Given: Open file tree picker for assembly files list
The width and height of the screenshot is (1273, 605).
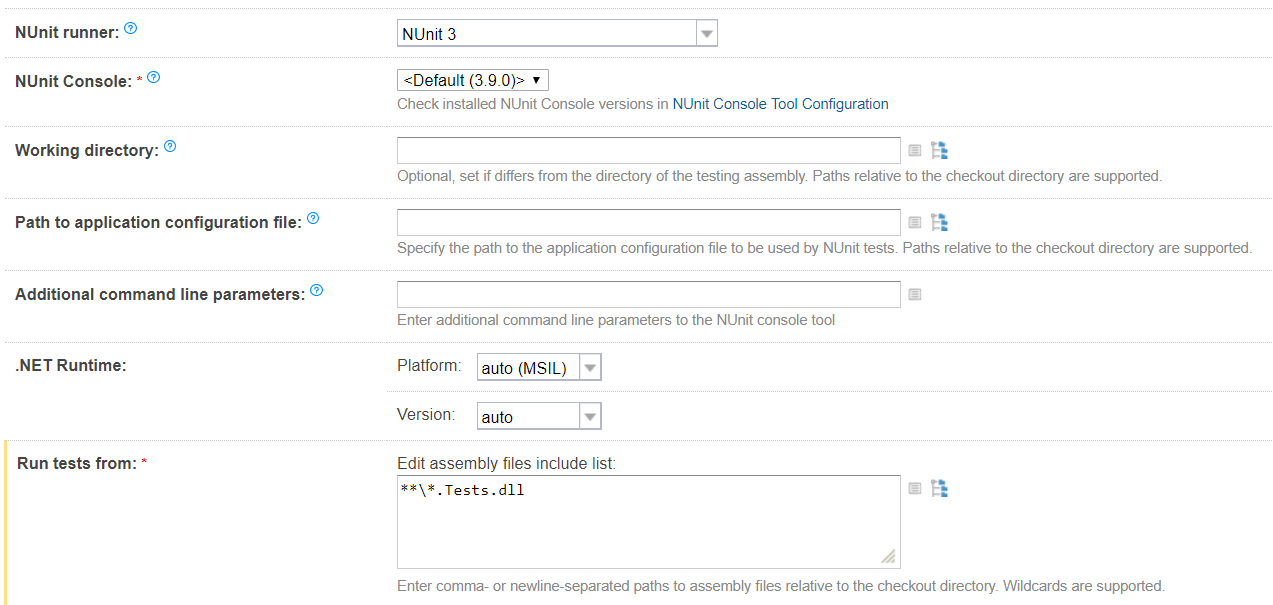Looking at the screenshot, I should point(939,489).
